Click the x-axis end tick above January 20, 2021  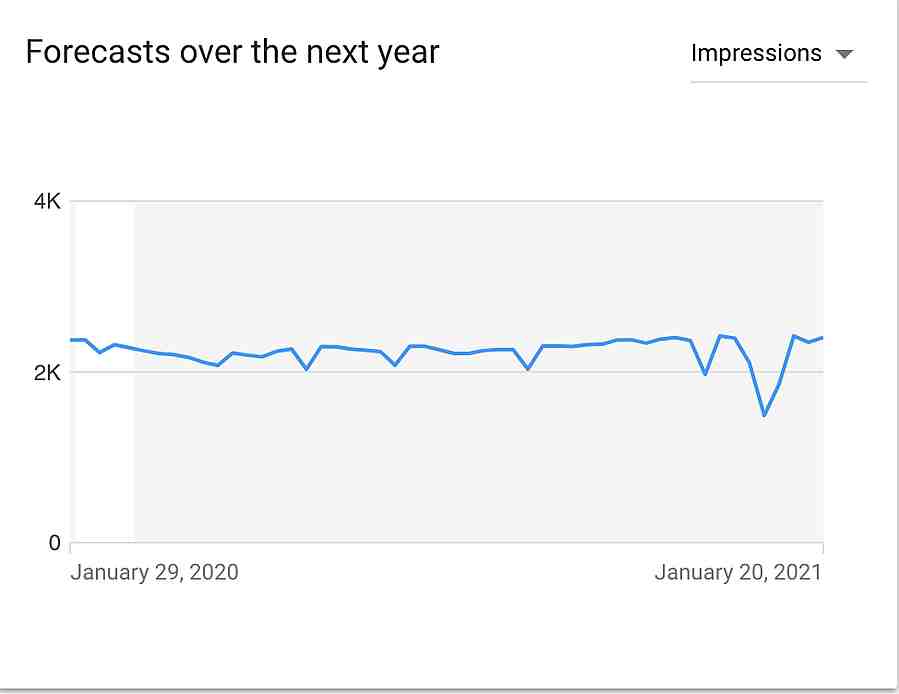(x=823, y=547)
